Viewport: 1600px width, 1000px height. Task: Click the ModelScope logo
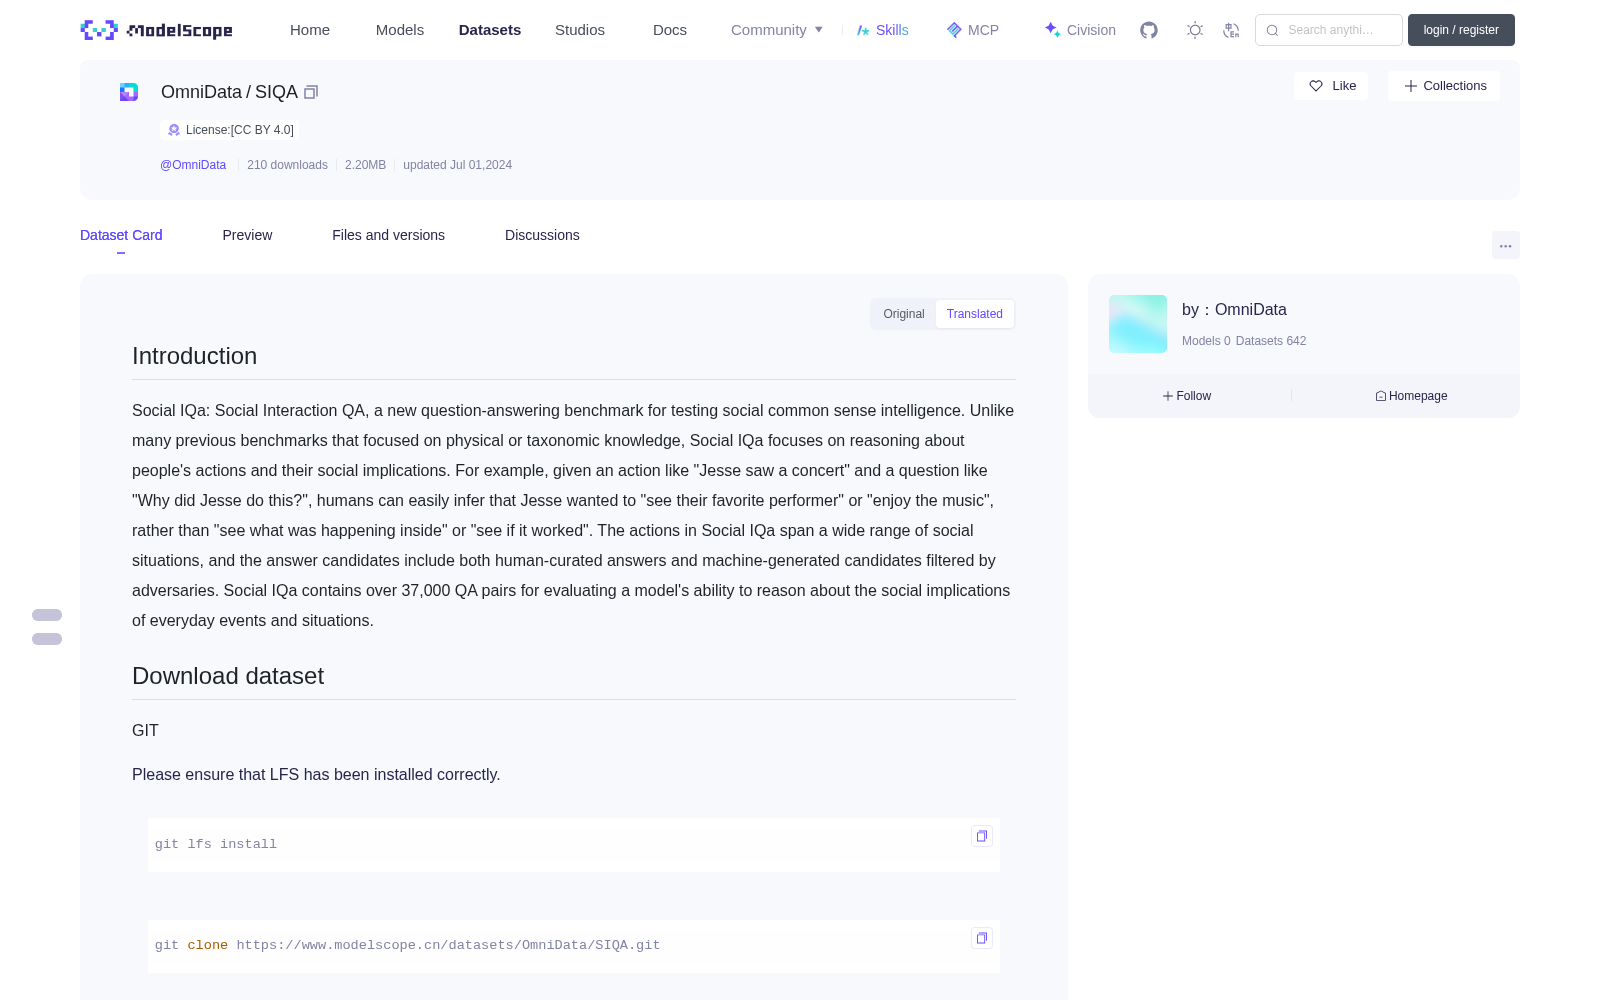(157, 30)
